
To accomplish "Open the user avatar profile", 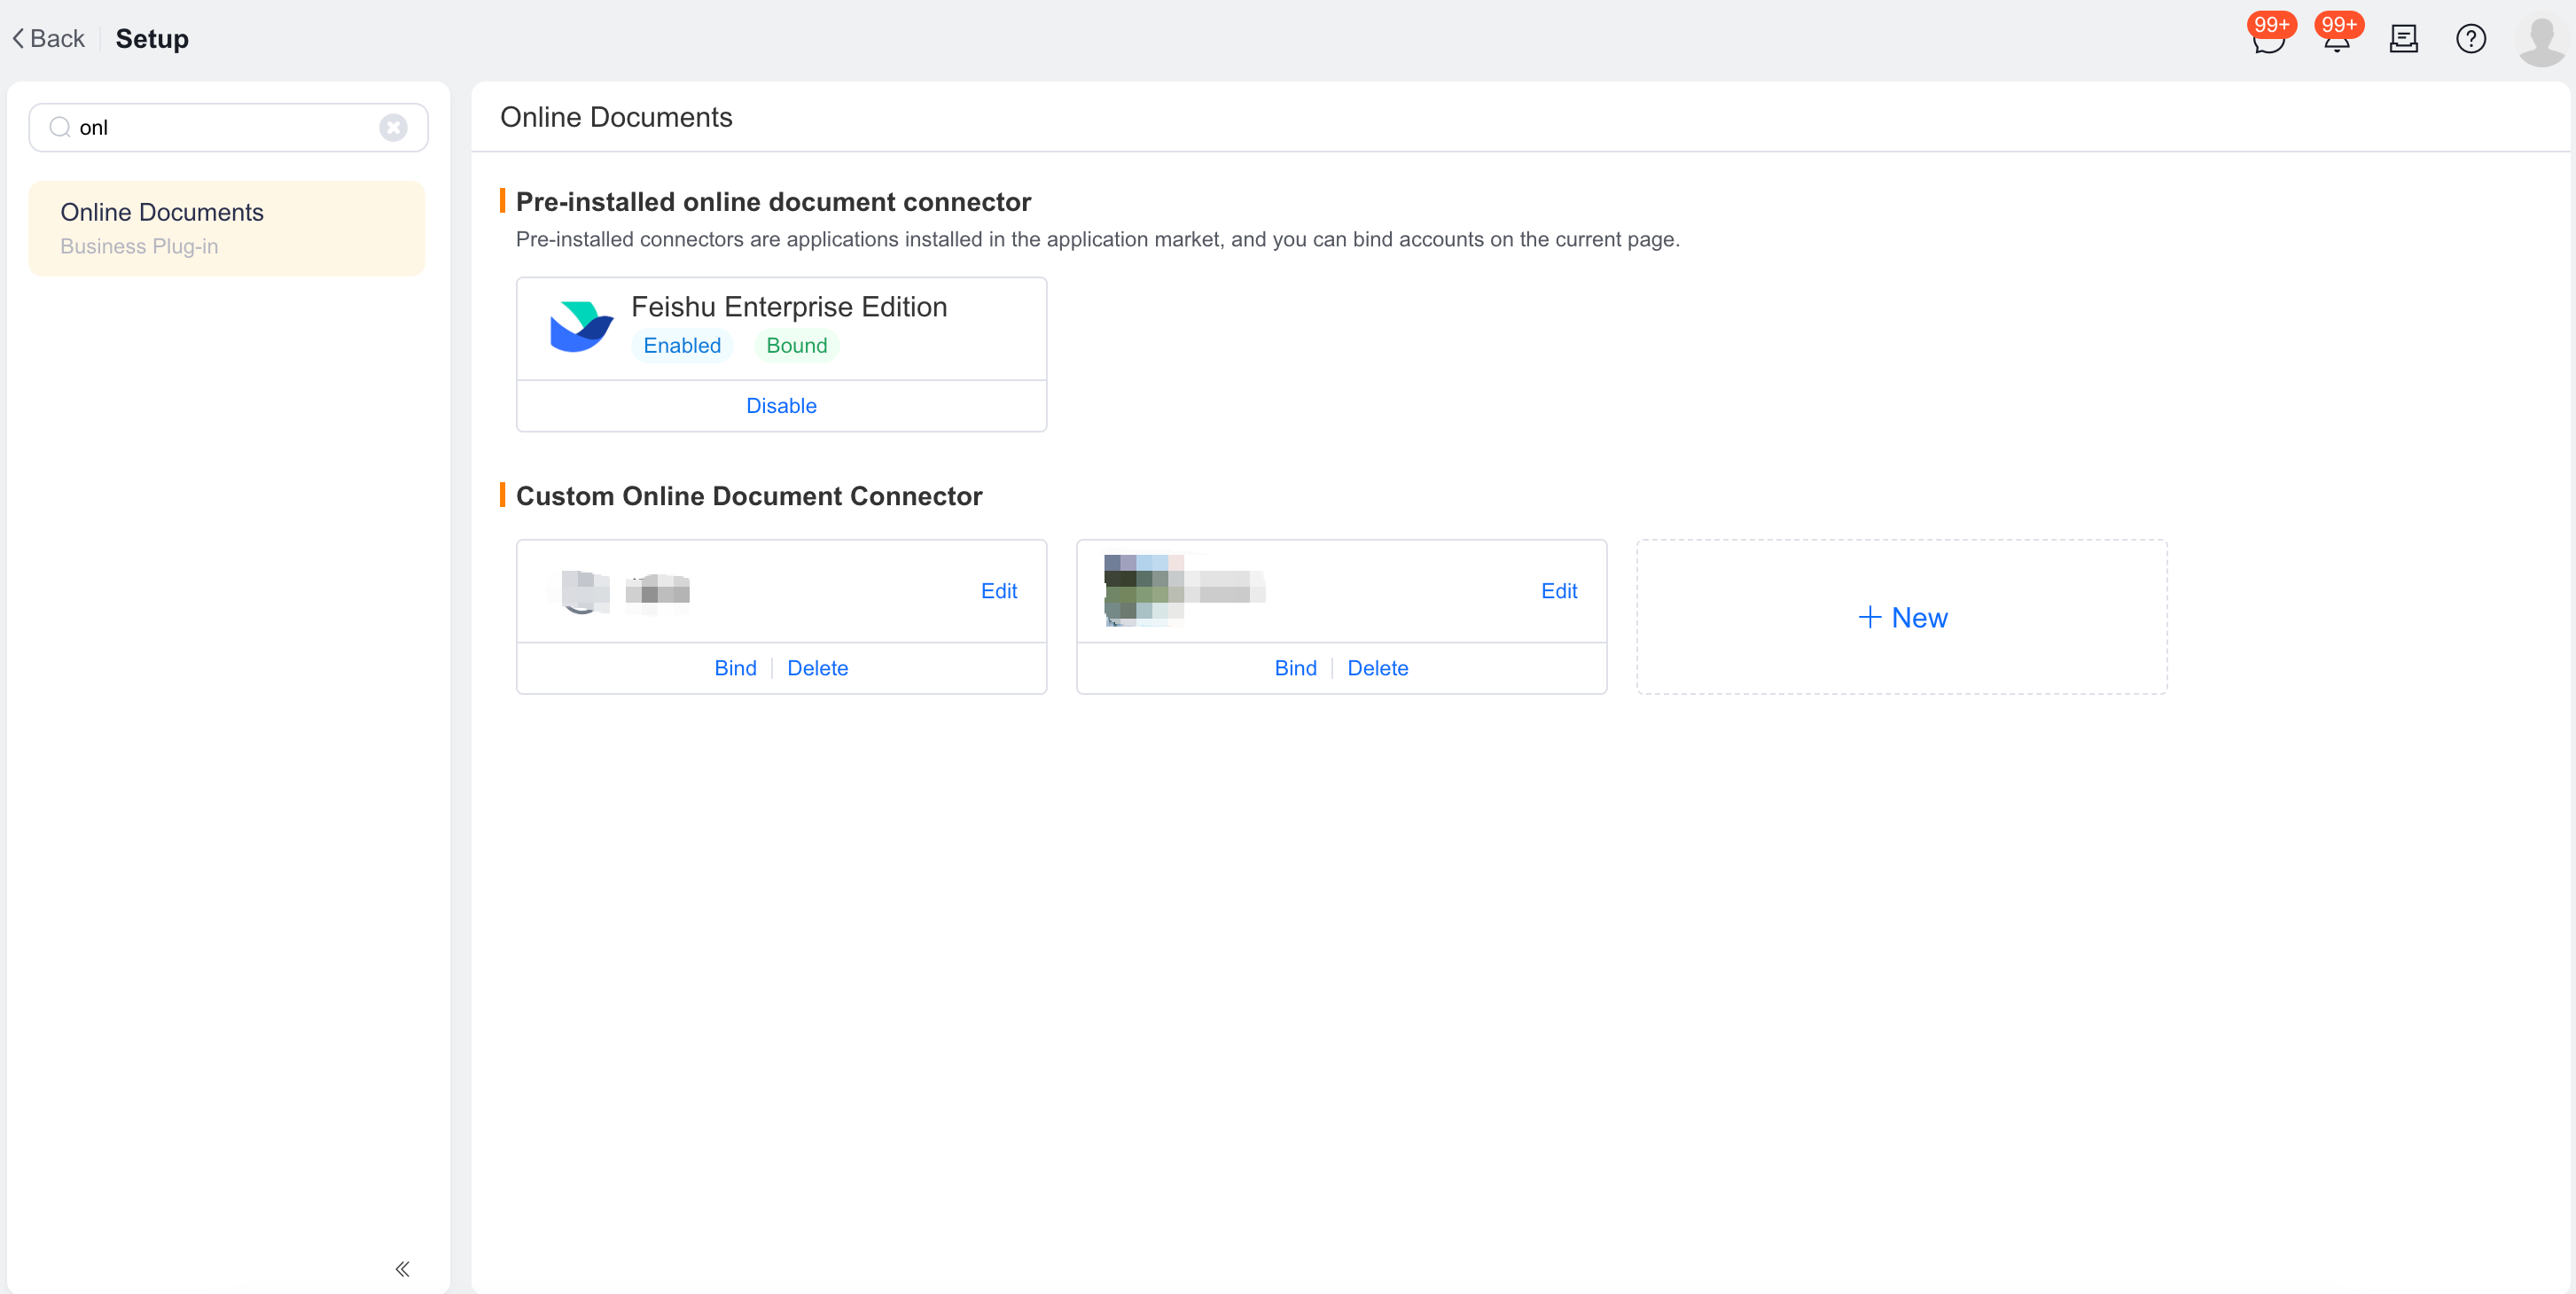I will 2541,40.
